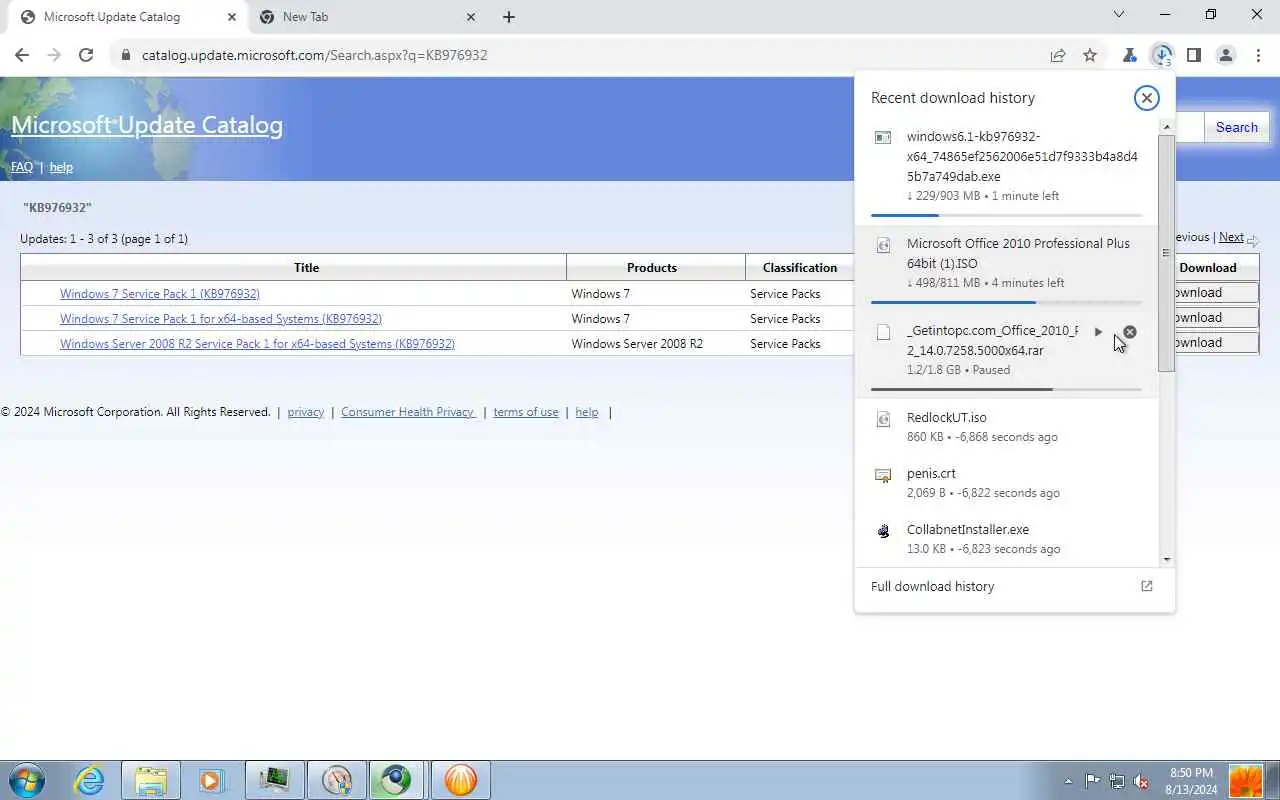Open the Chrome three-dot menu
The image size is (1280, 800).
click(1258, 55)
